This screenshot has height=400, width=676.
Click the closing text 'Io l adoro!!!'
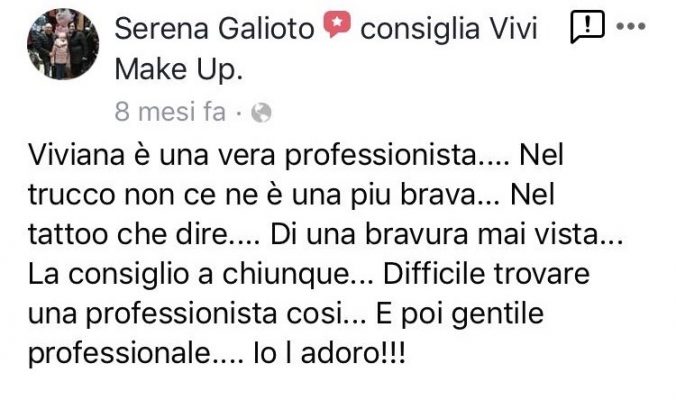click(329, 353)
